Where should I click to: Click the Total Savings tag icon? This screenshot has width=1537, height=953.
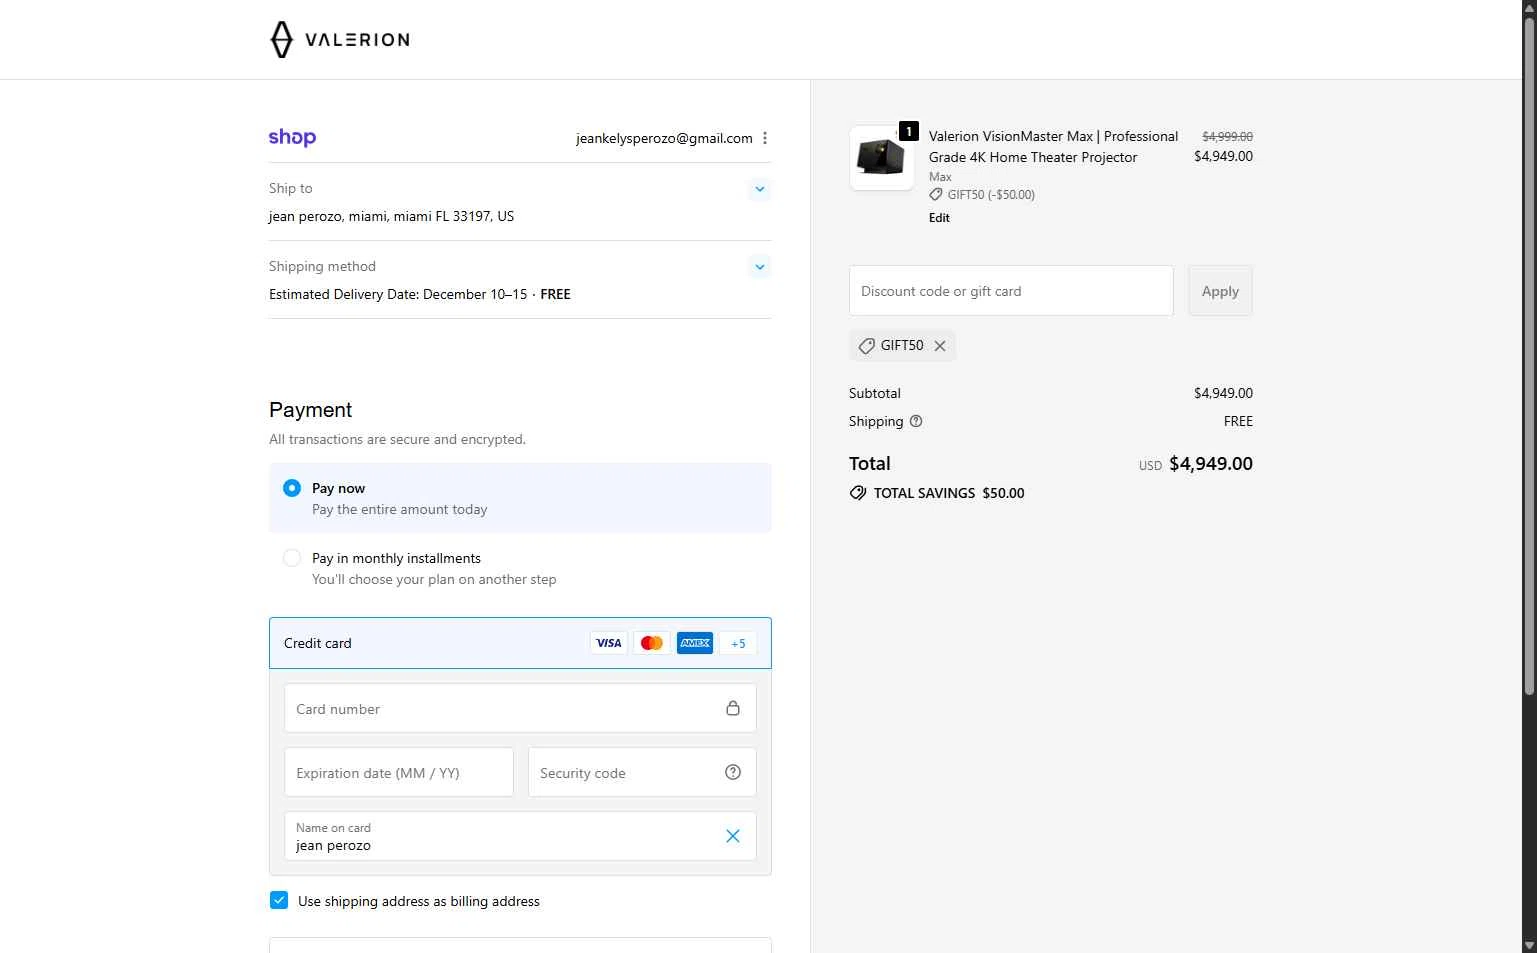(858, 493)
